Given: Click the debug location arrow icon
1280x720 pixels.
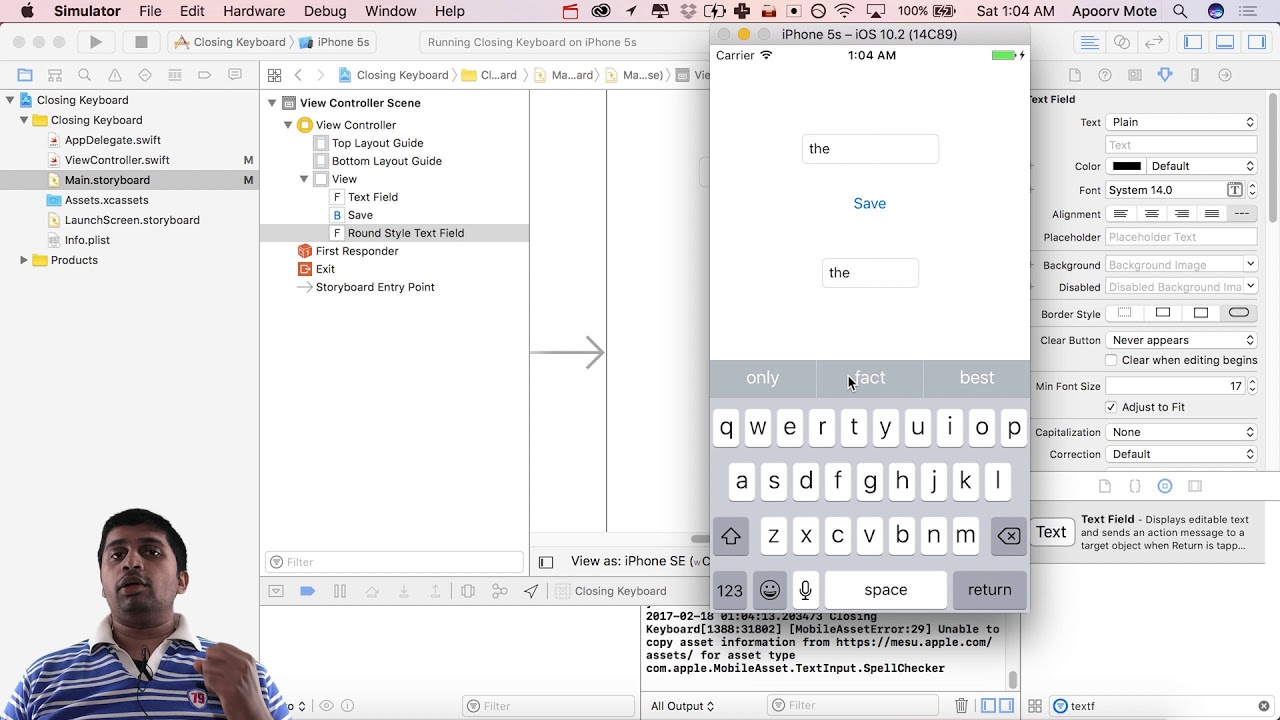Looking at the screenshot, I should pos(531,591).
